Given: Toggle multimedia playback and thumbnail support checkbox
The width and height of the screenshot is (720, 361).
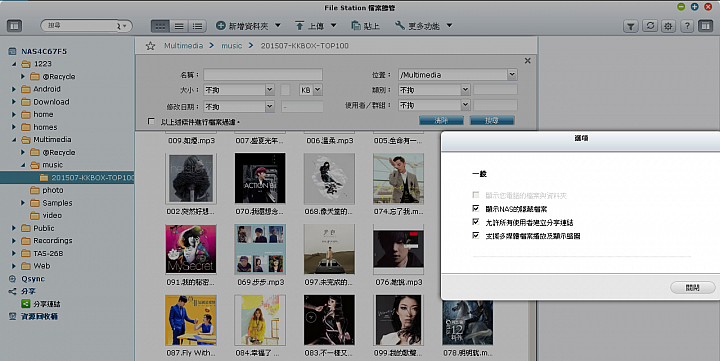Looking at the screenshot, I should coord(476,235).
